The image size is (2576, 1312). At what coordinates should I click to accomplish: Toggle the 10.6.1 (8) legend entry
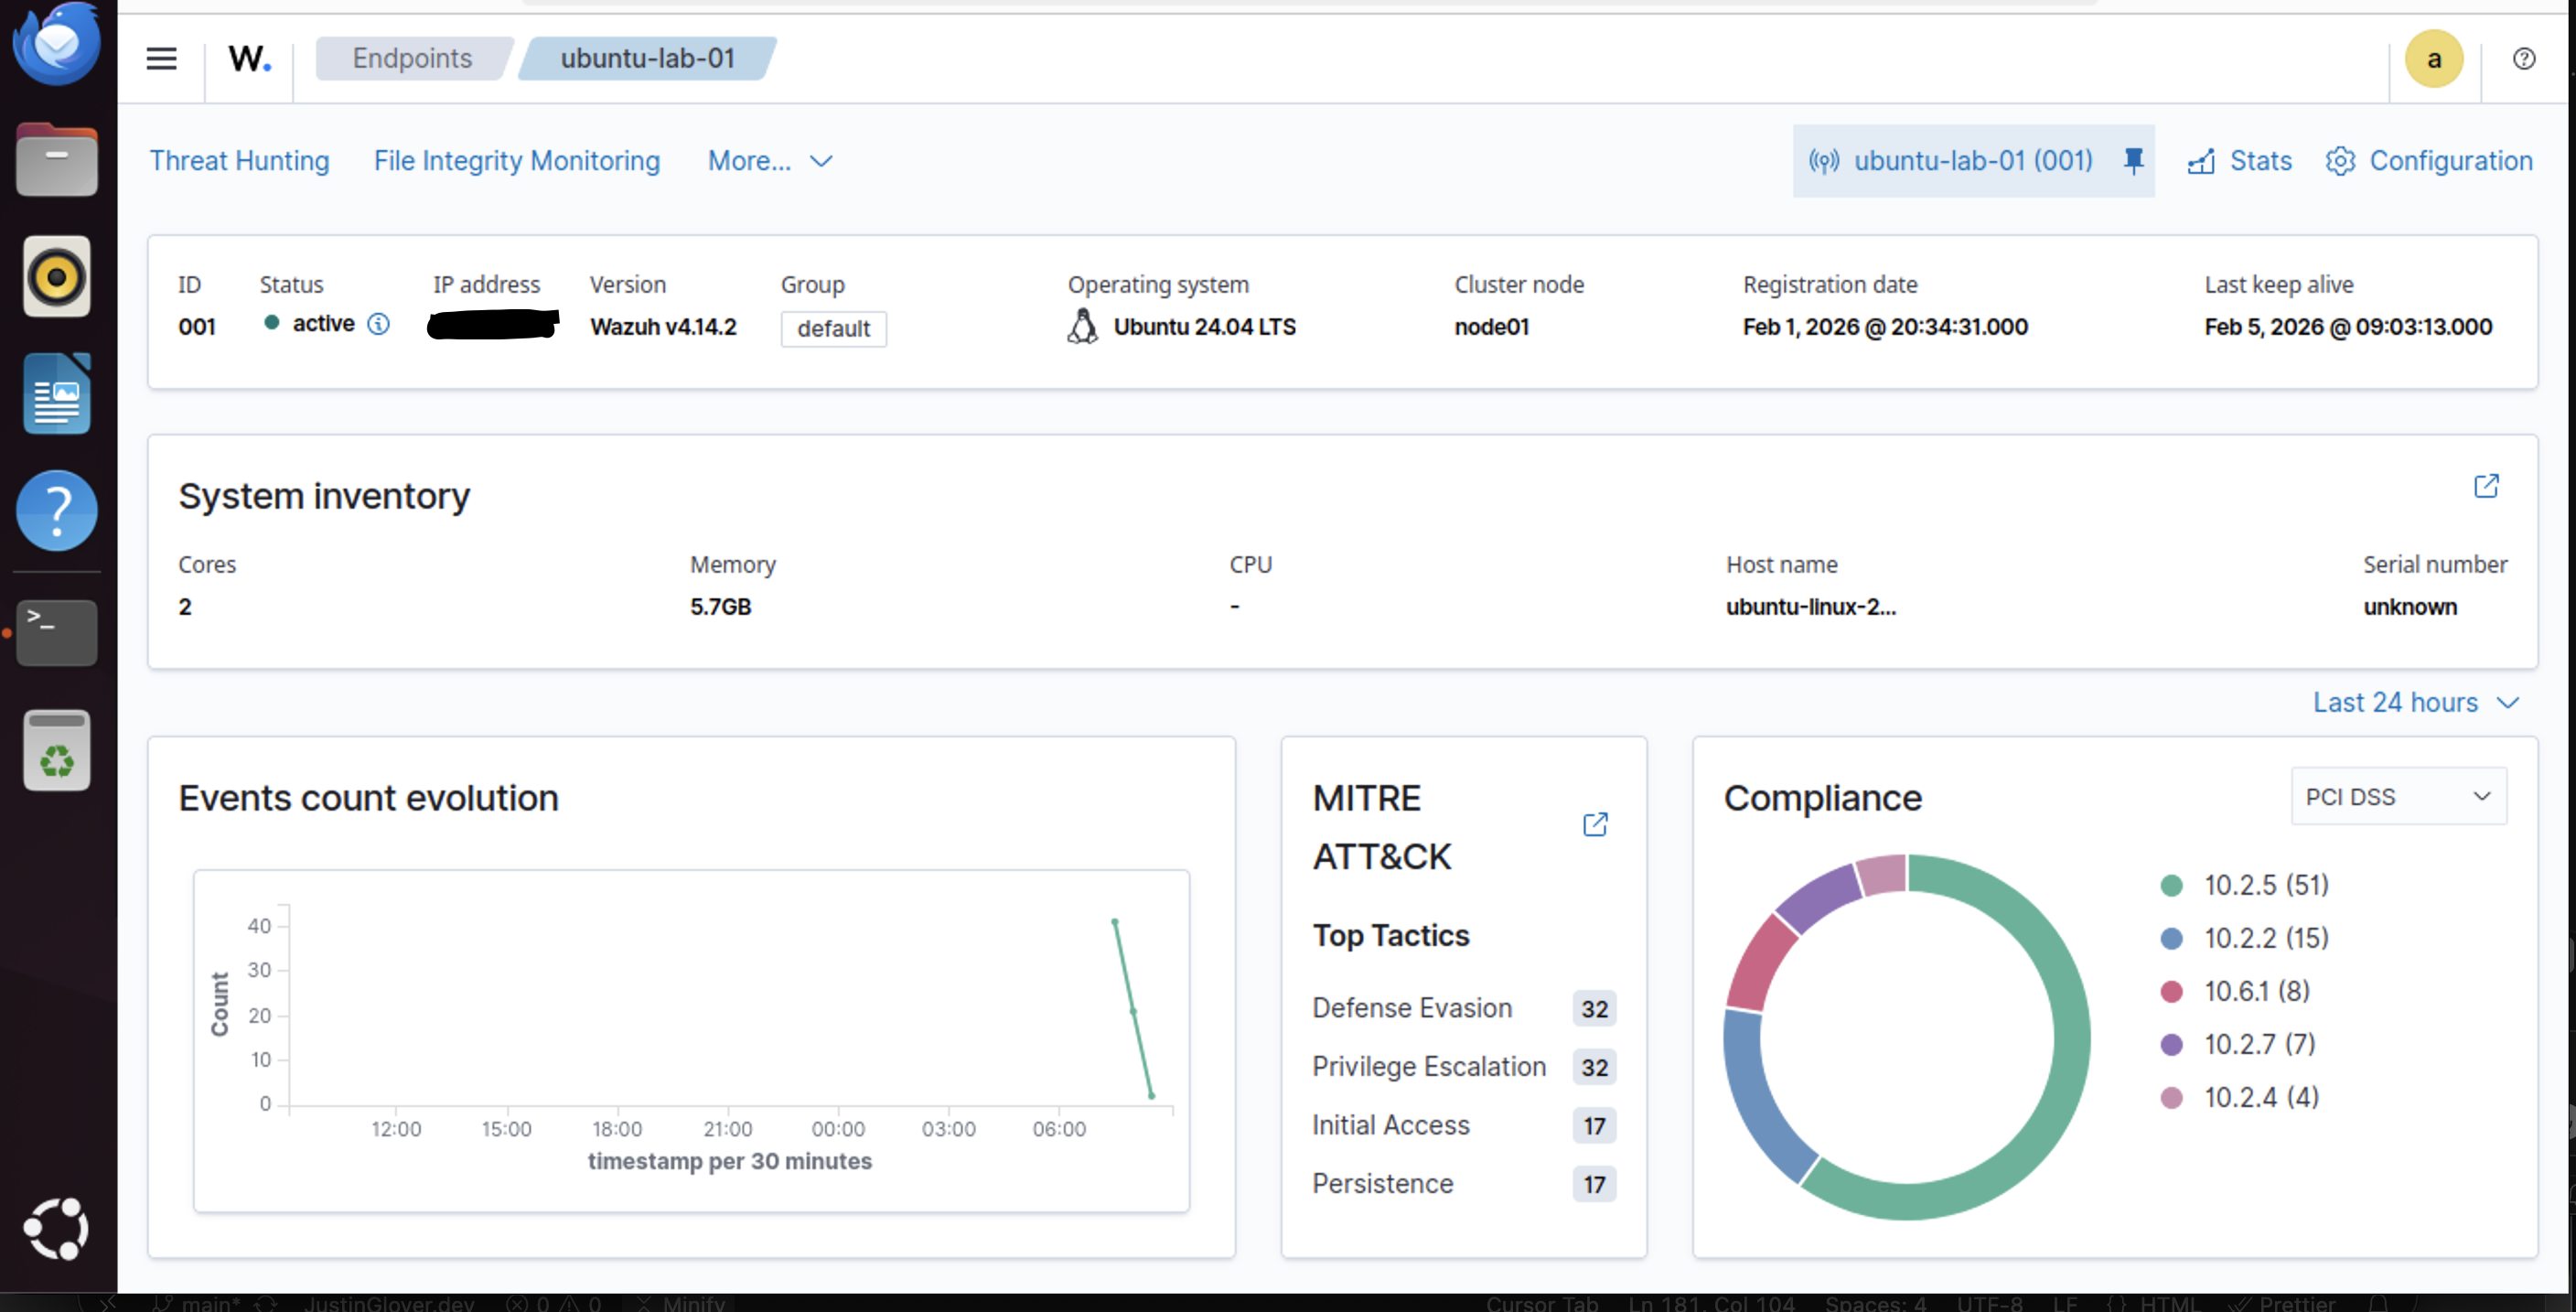click(x=2256, y=991)
